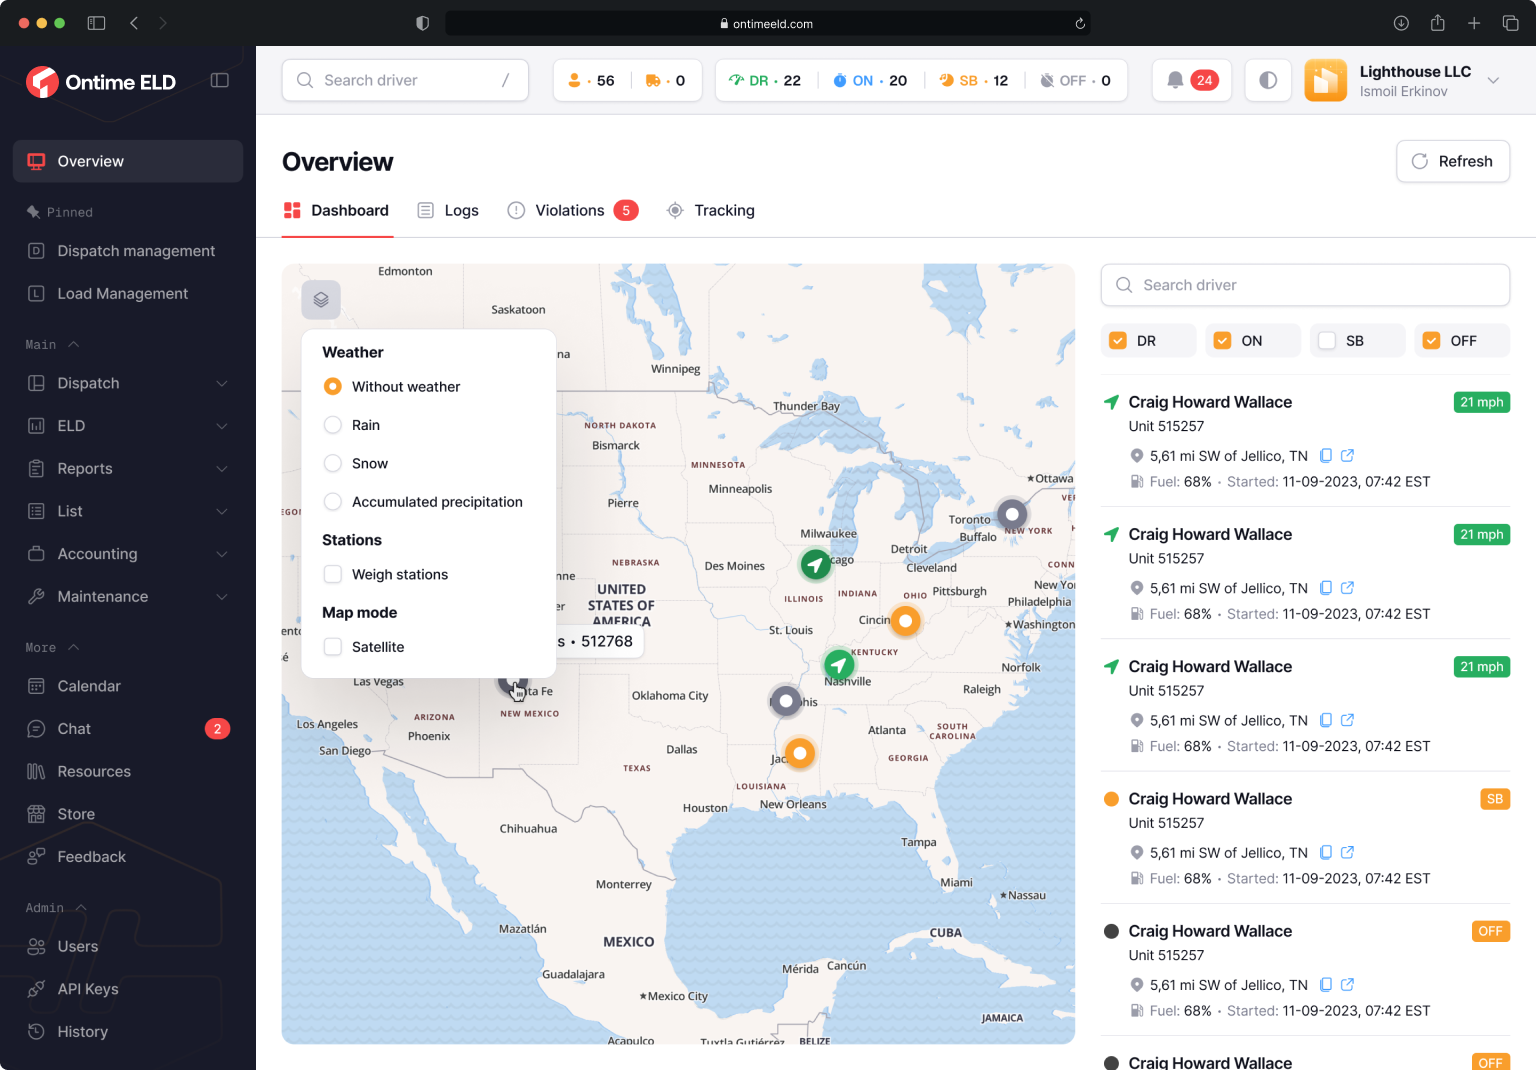Collapse the More section
Screen dimensions: 1536x1072
52,647
